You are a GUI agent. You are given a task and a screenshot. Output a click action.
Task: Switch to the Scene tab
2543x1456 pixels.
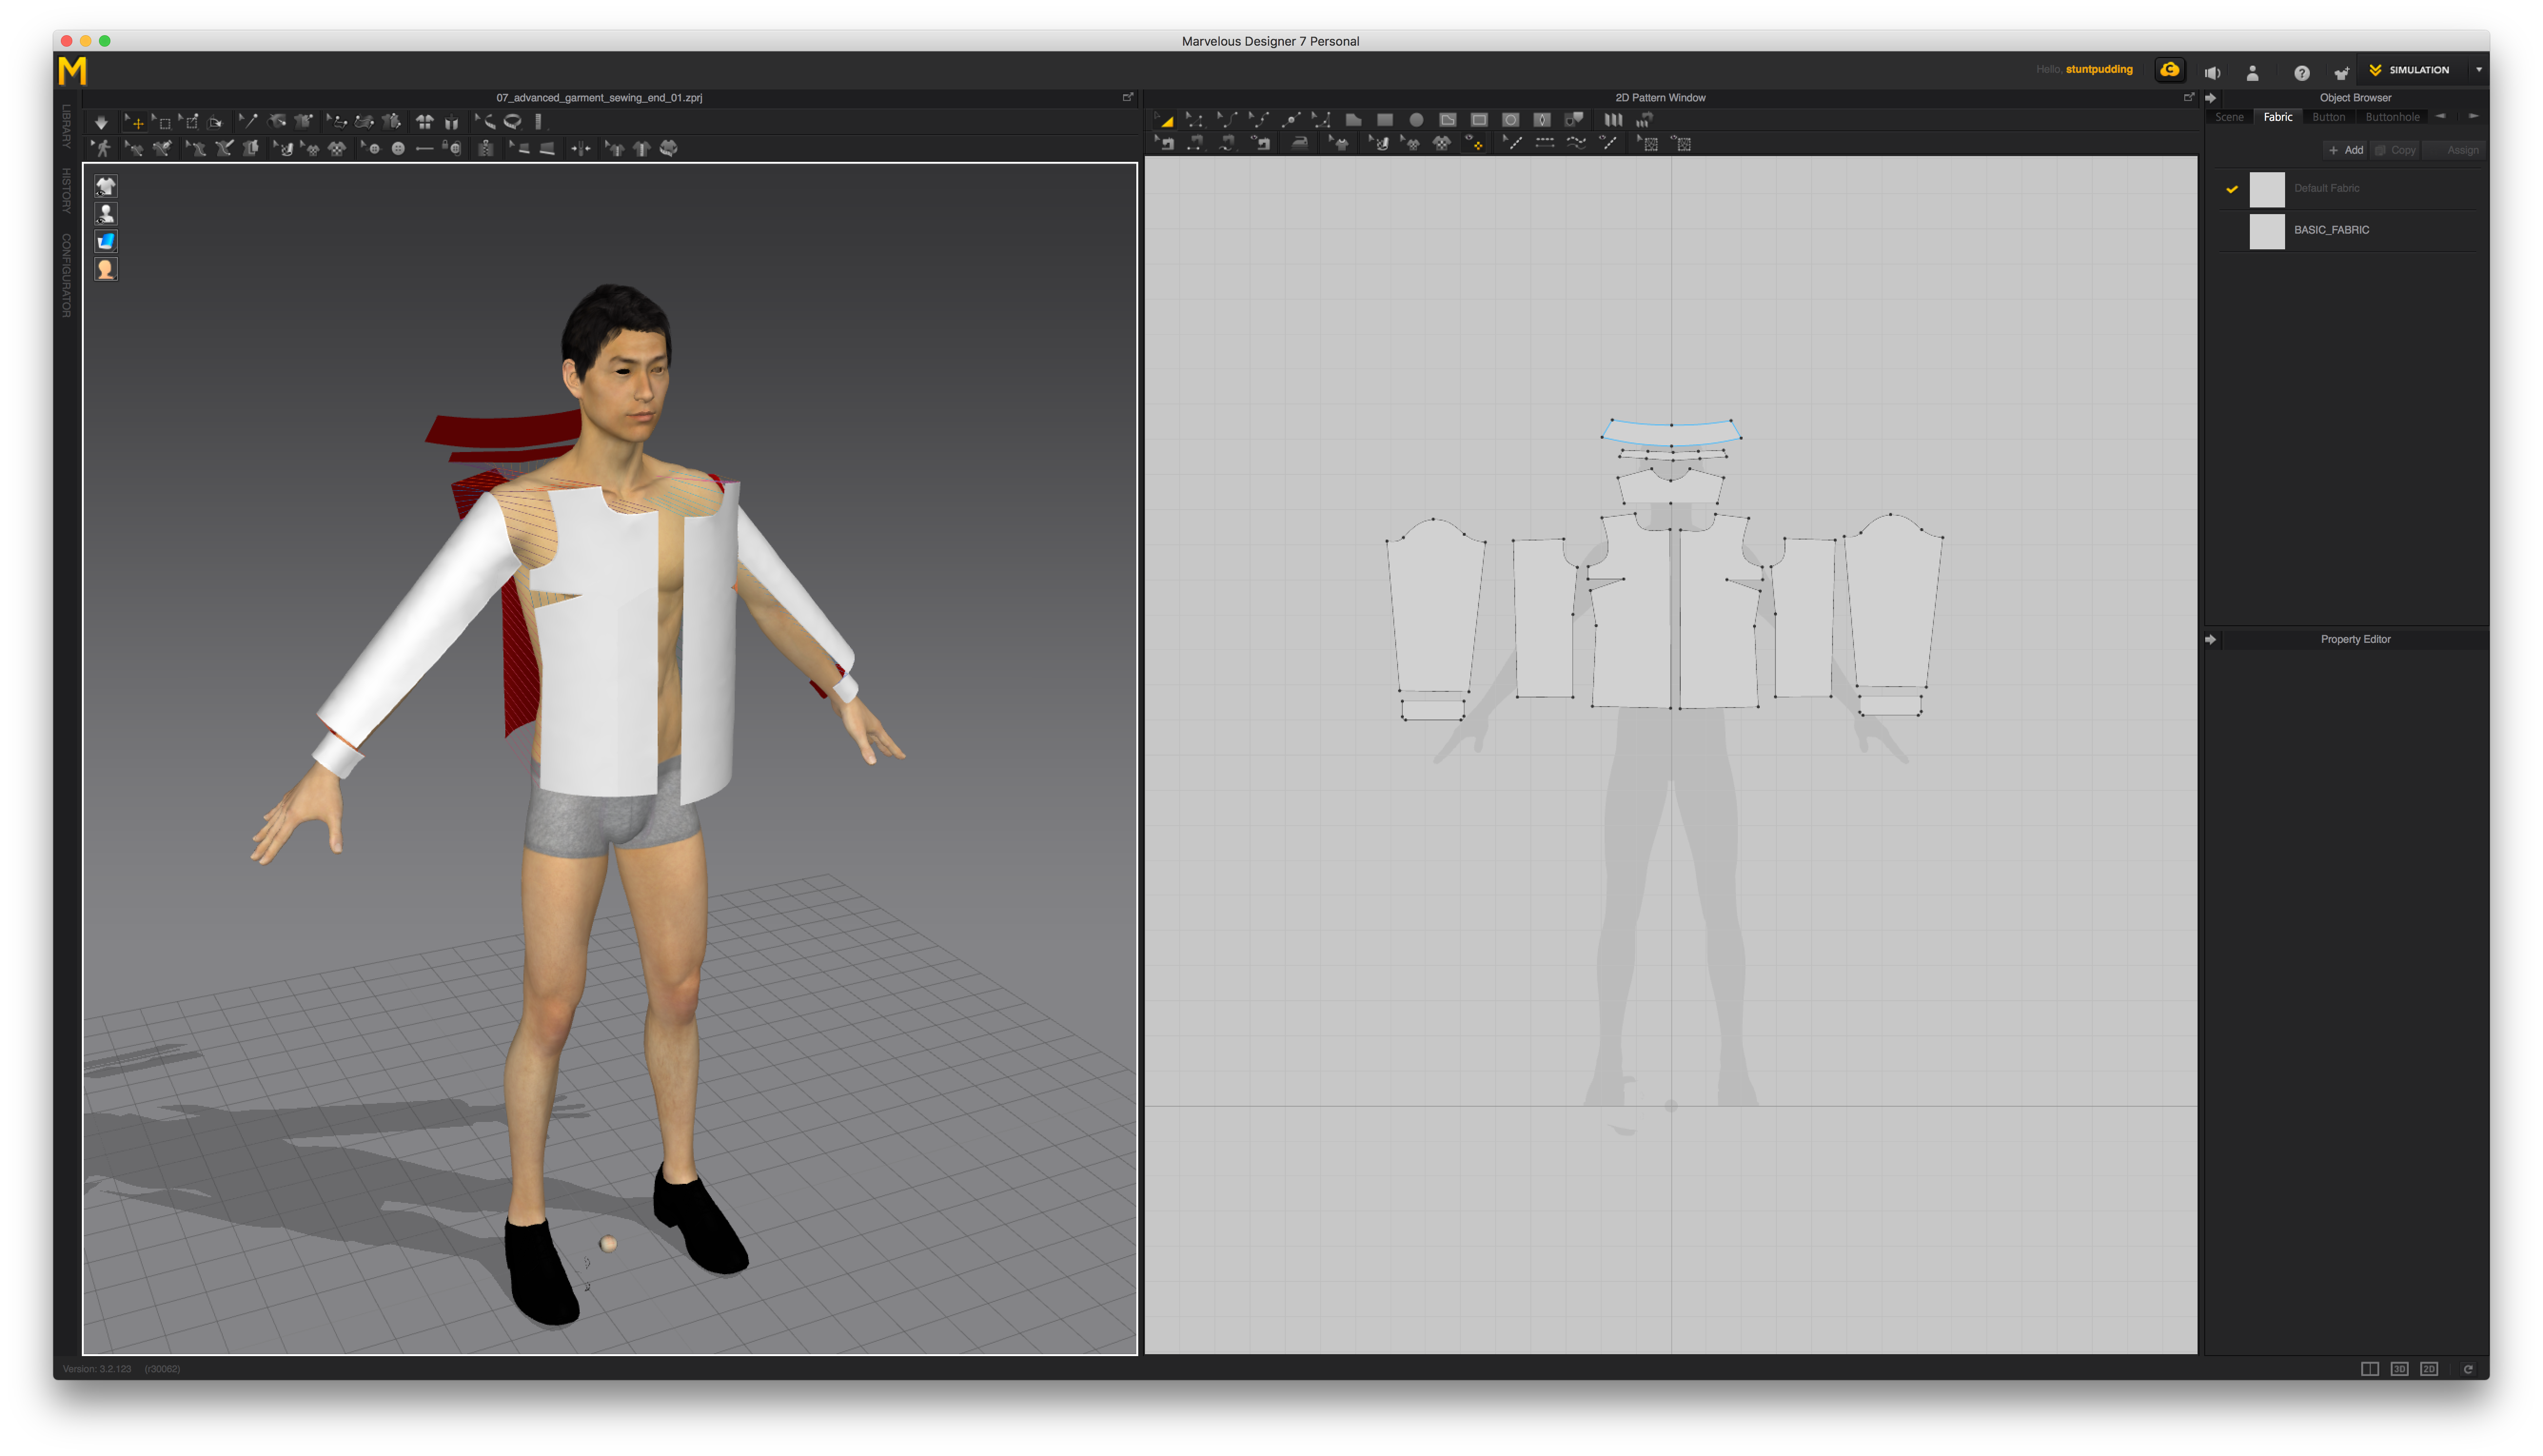tap(2229, 117)
